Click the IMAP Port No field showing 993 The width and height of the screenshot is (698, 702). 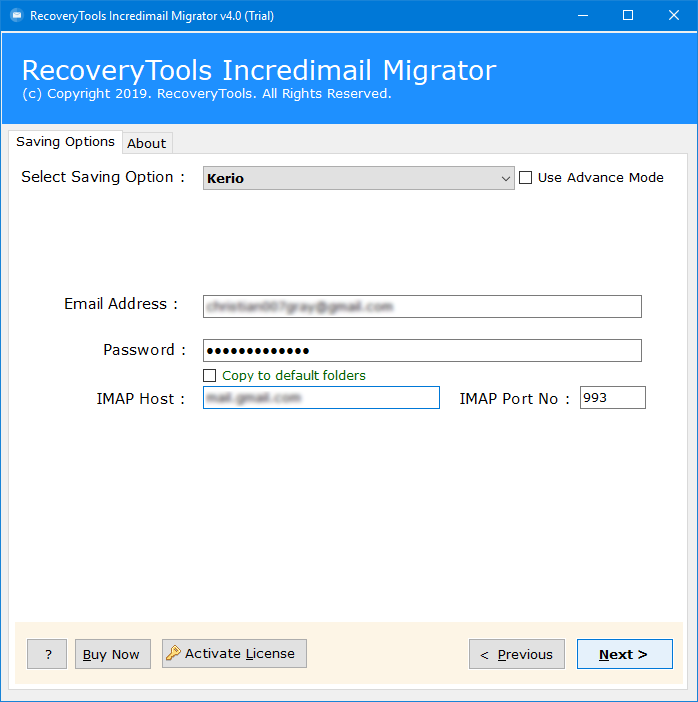click(612, 398)
